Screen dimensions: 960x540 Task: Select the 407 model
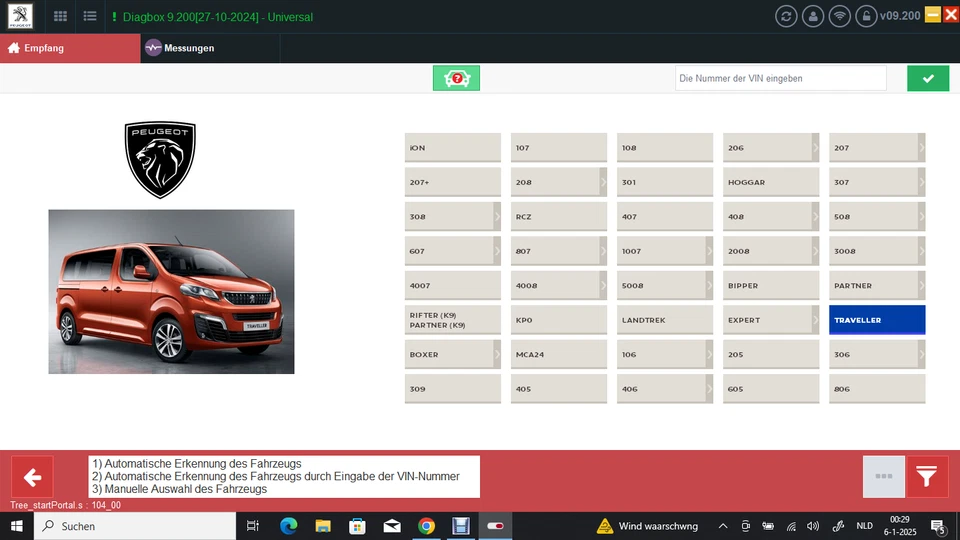pyautogui.click(x=665, y=217)
